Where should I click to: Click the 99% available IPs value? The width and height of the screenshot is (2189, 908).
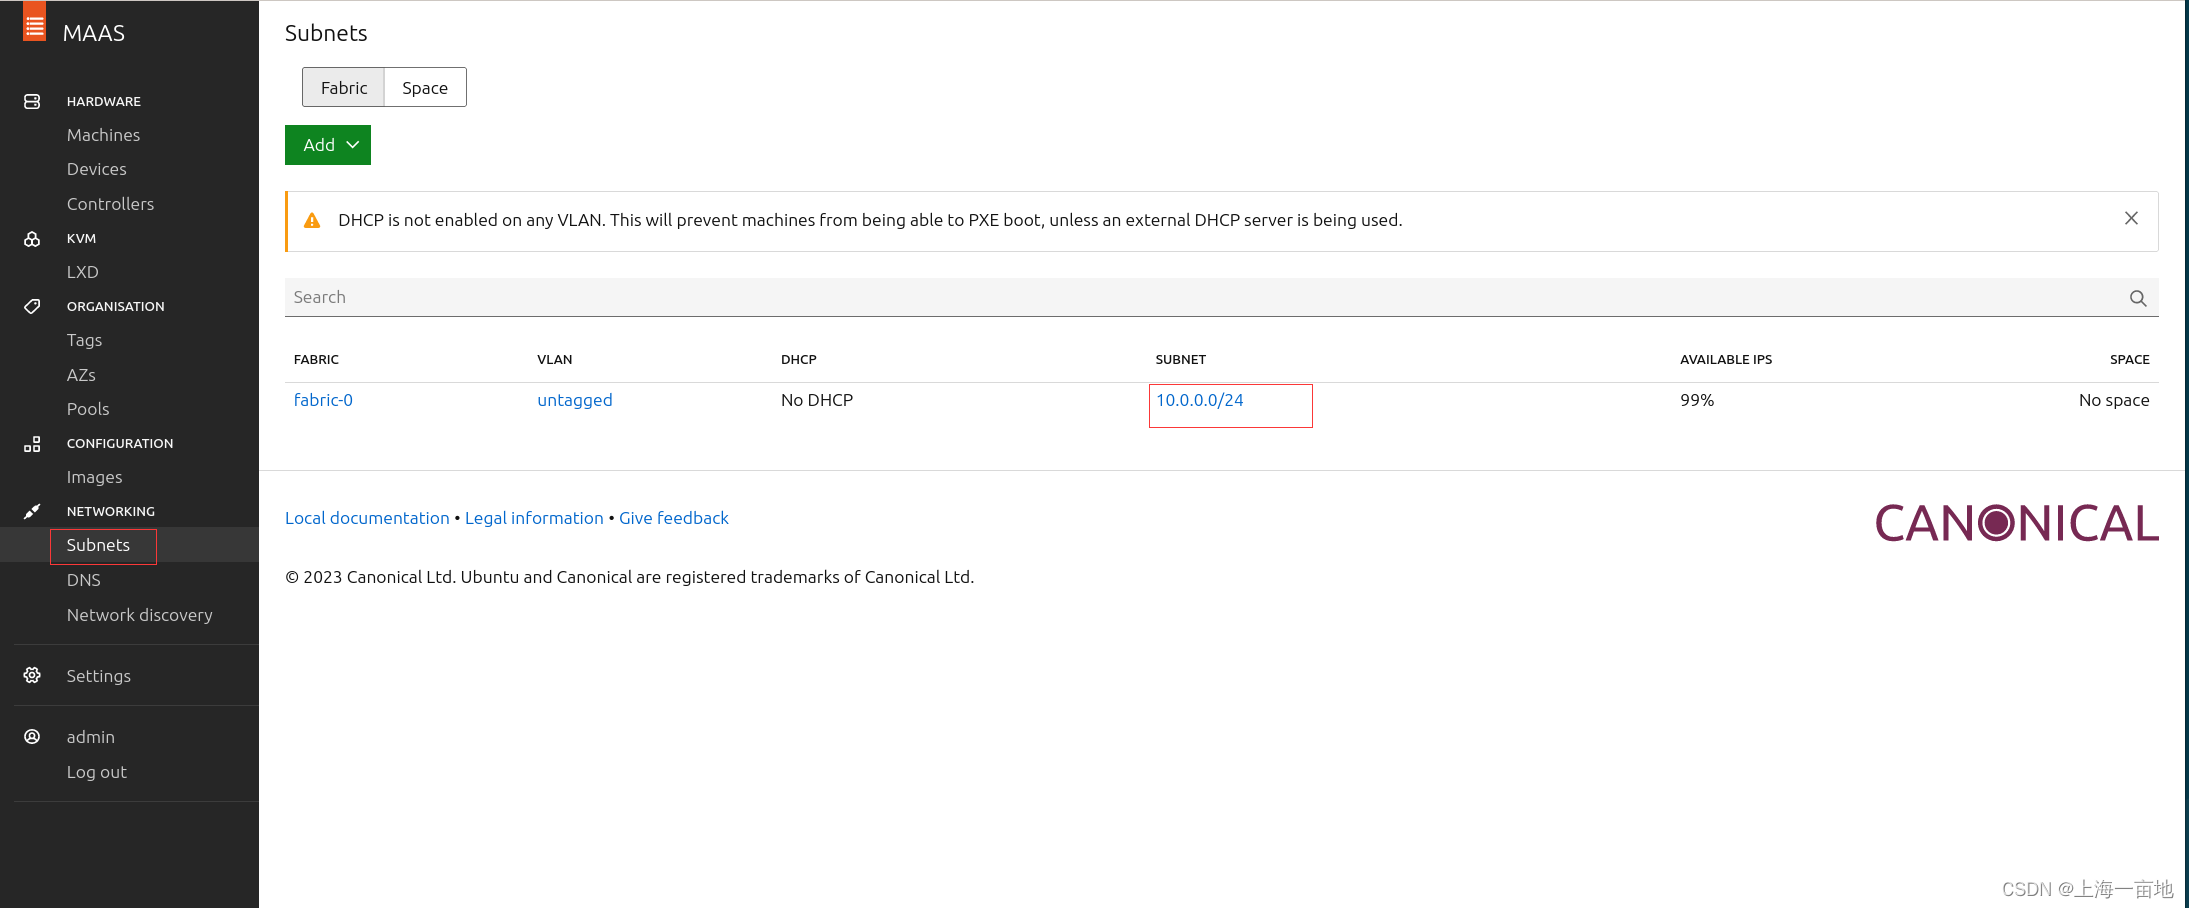tap(1696, 400)
